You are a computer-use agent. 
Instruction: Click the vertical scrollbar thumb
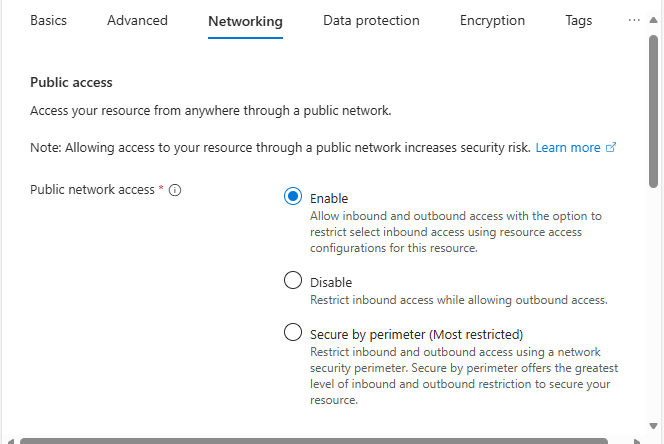(x=654, y=110)
